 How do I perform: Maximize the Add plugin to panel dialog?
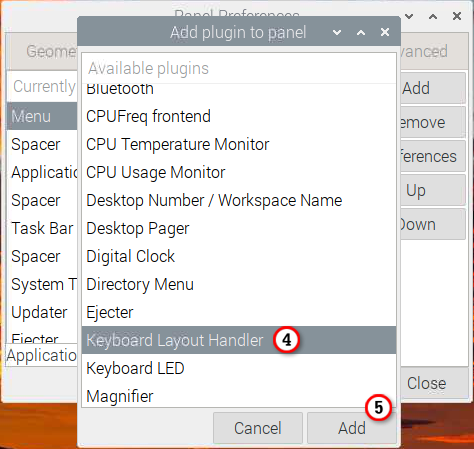coord(361,32)
